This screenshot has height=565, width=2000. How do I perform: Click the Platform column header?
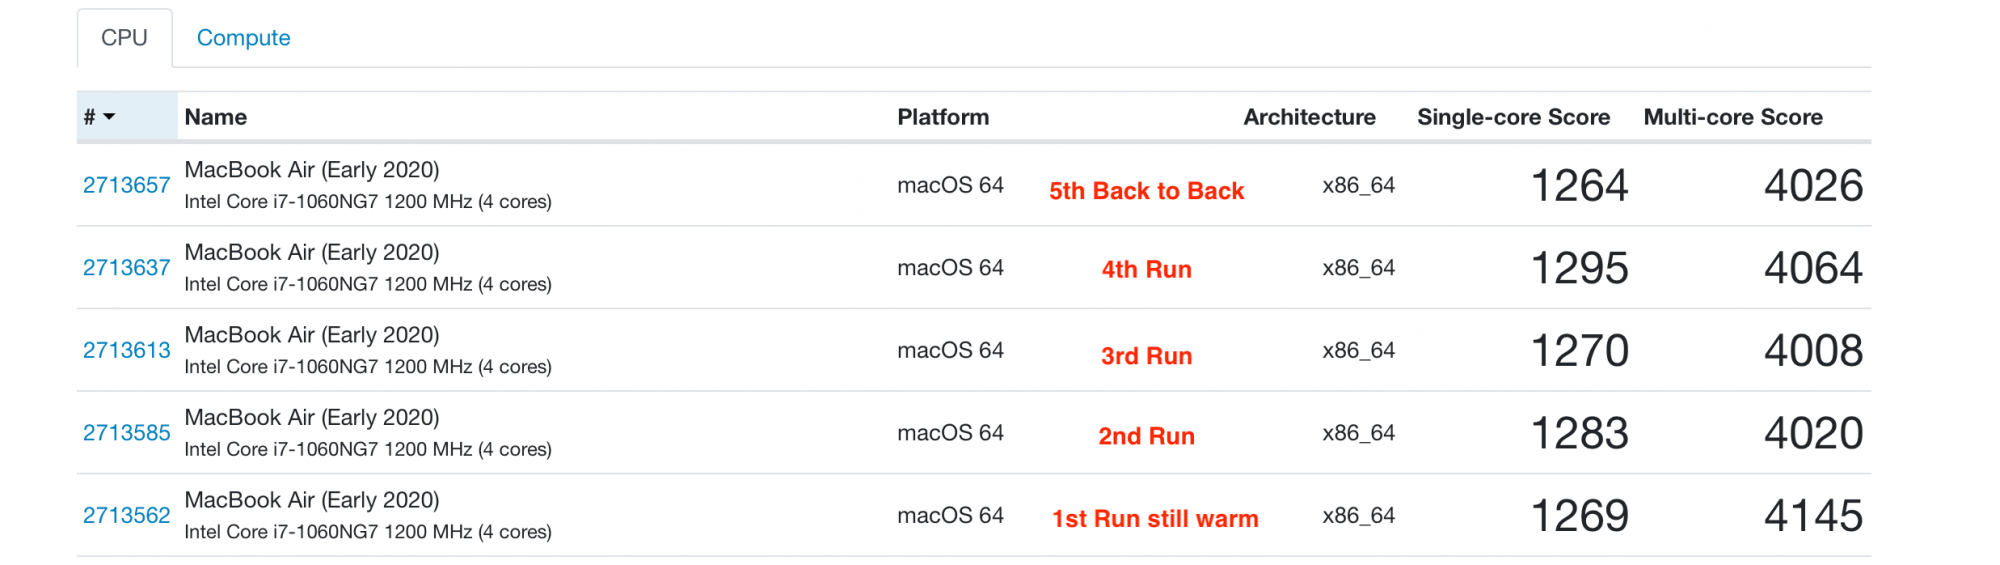pos(943,117)
